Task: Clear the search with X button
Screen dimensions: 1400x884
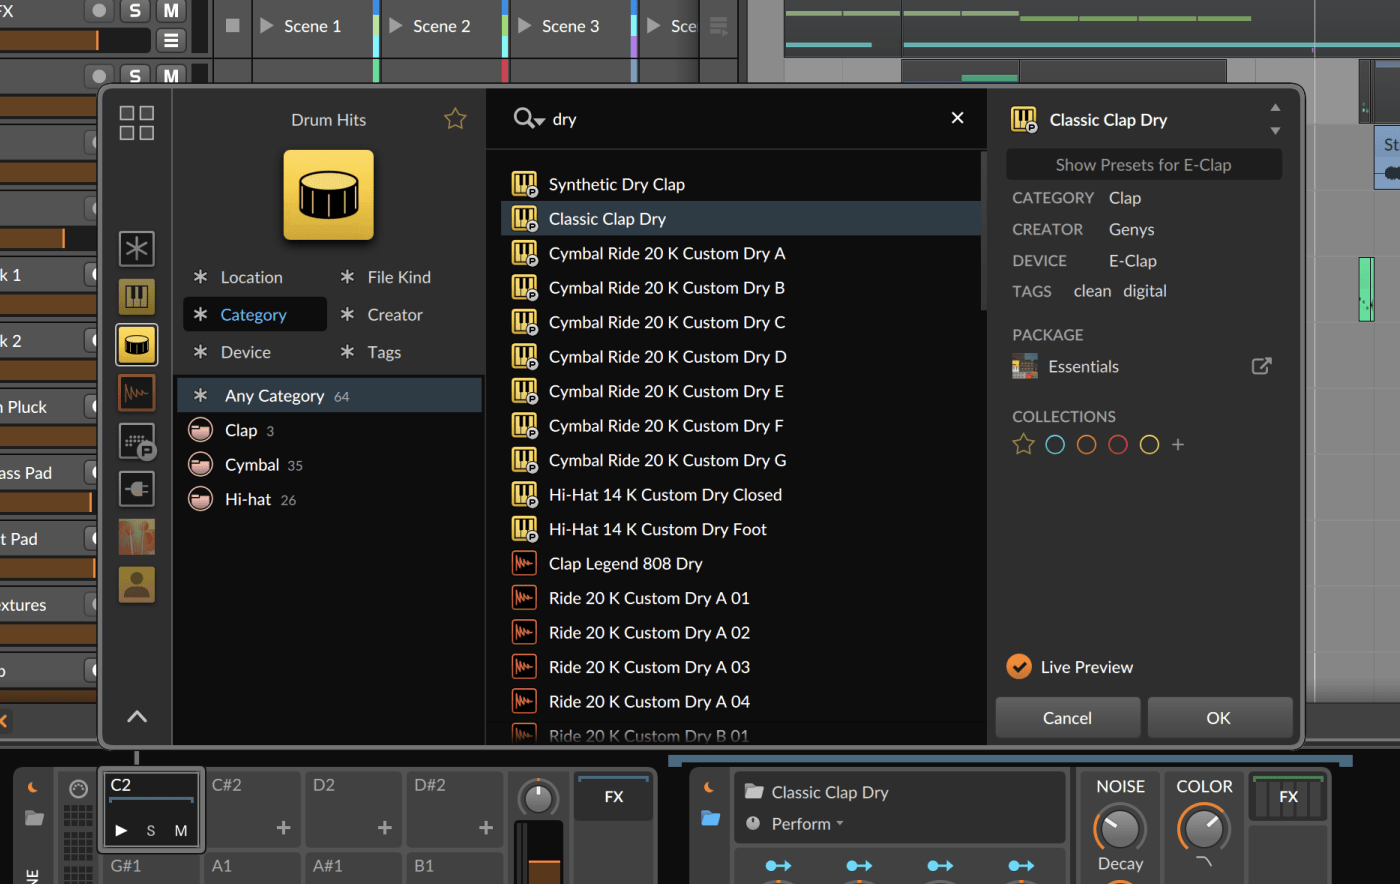Action: (957, 118)
